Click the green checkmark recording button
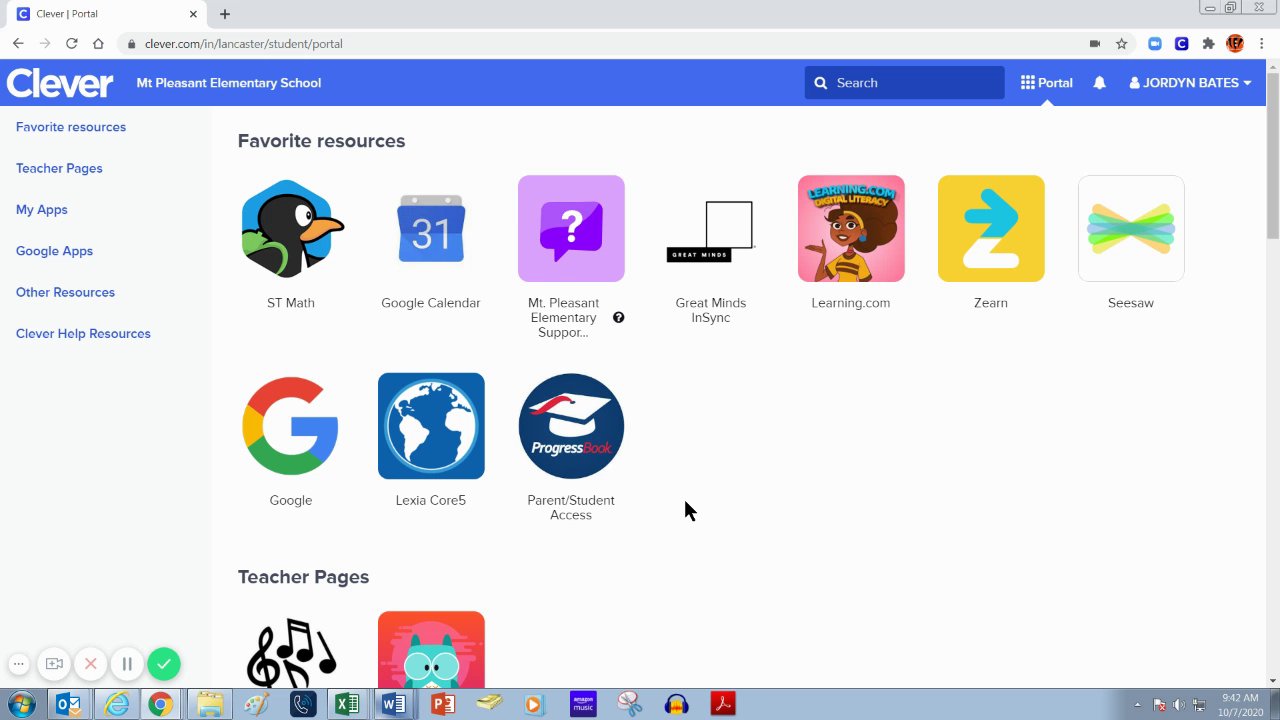Screen dimensions: 1280x720 (164, 664)
